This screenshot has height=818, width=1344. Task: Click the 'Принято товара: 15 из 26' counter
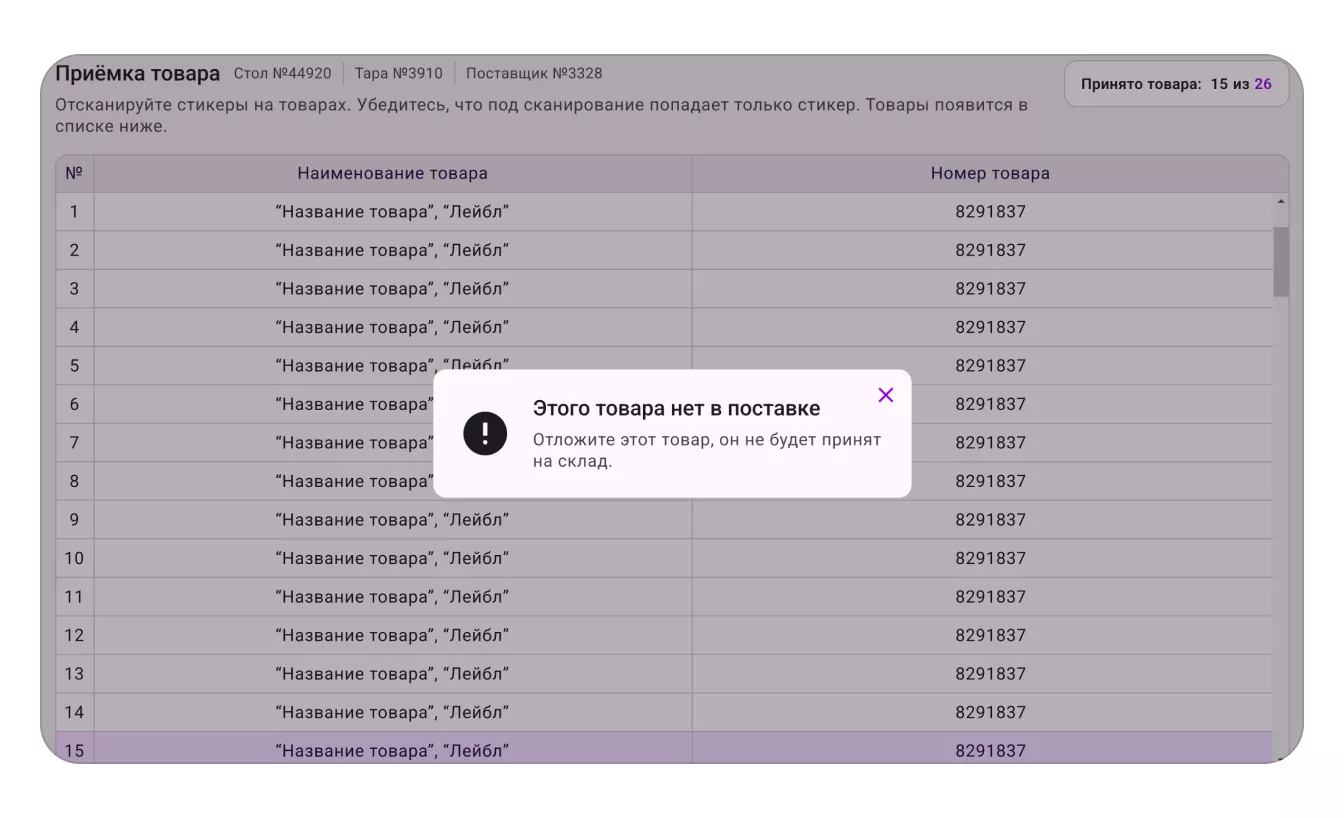click(x=1176, y=84)
